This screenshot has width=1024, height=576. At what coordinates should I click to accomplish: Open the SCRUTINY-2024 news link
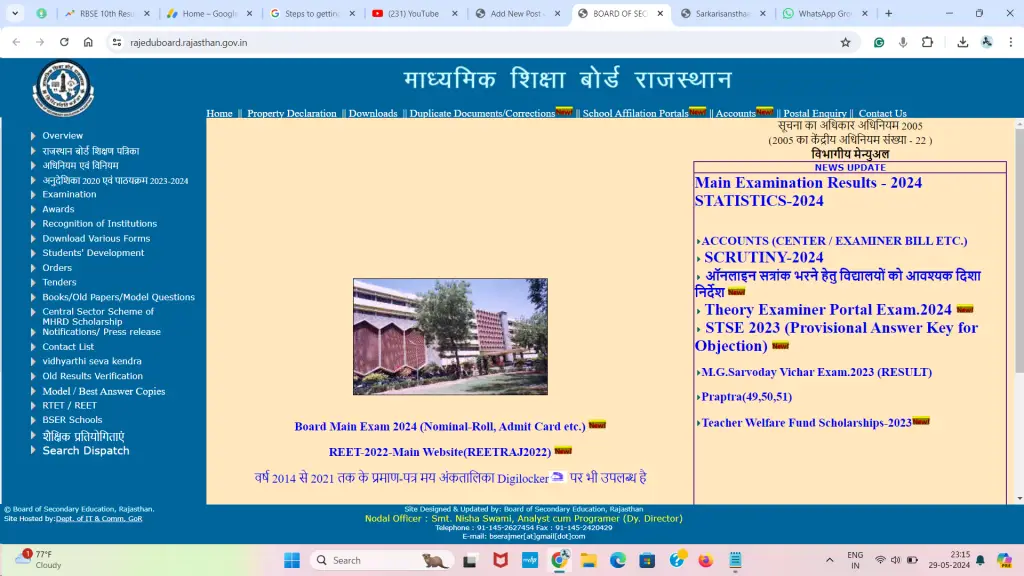[x=763, y=257]
